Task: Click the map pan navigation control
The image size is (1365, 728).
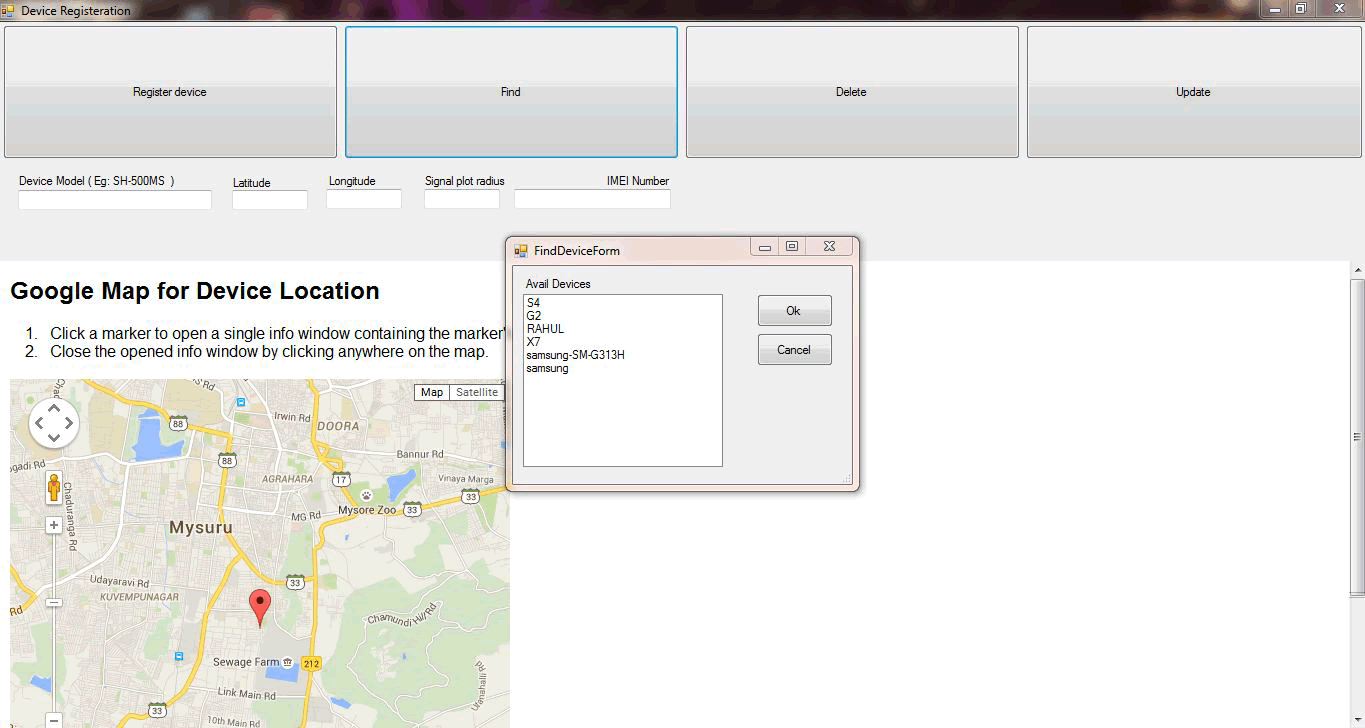Action: (54, 423)
